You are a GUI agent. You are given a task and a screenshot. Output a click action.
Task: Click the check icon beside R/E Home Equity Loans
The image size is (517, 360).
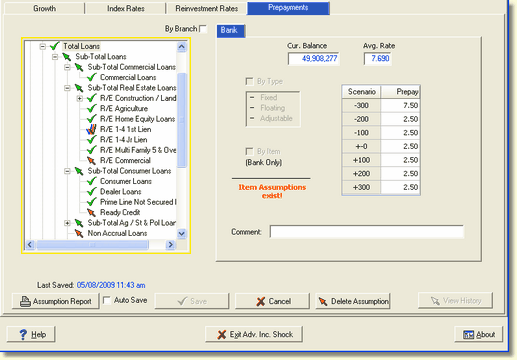point(92,119)
